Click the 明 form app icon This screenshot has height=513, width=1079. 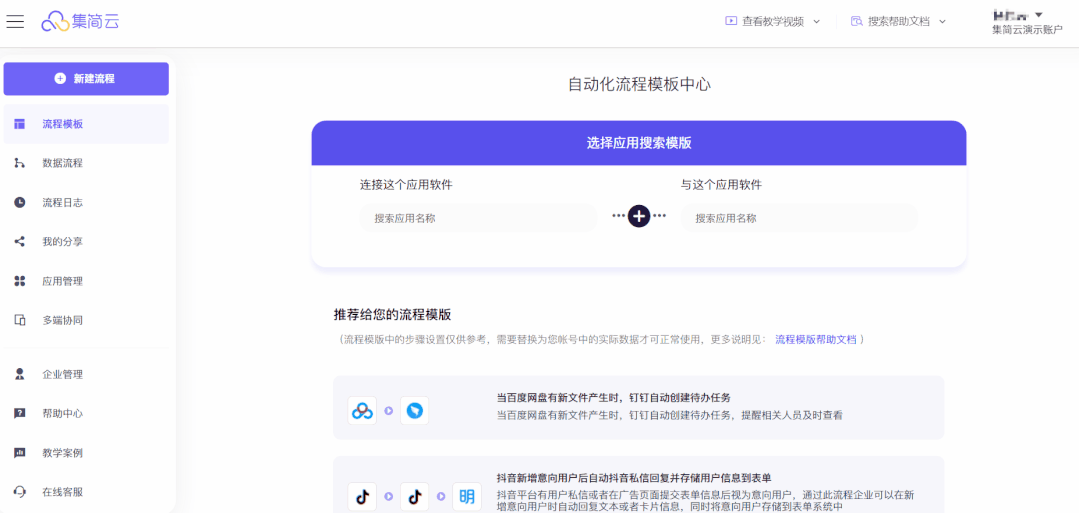[x=467, y=496]
